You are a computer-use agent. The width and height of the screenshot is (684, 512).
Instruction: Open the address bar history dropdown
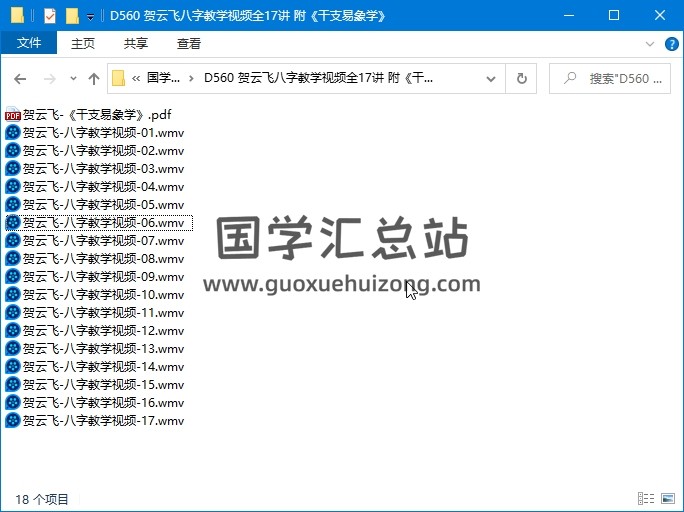pos(490,79)
